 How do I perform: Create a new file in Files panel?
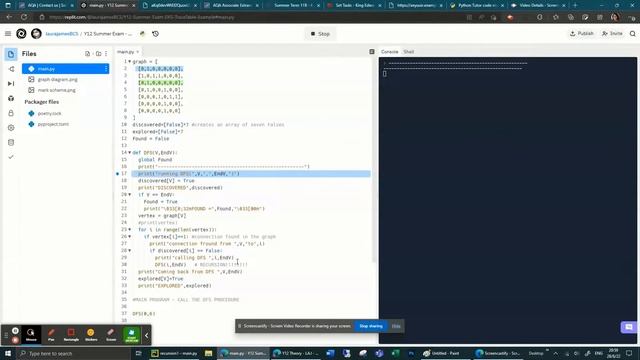point(87,54)
